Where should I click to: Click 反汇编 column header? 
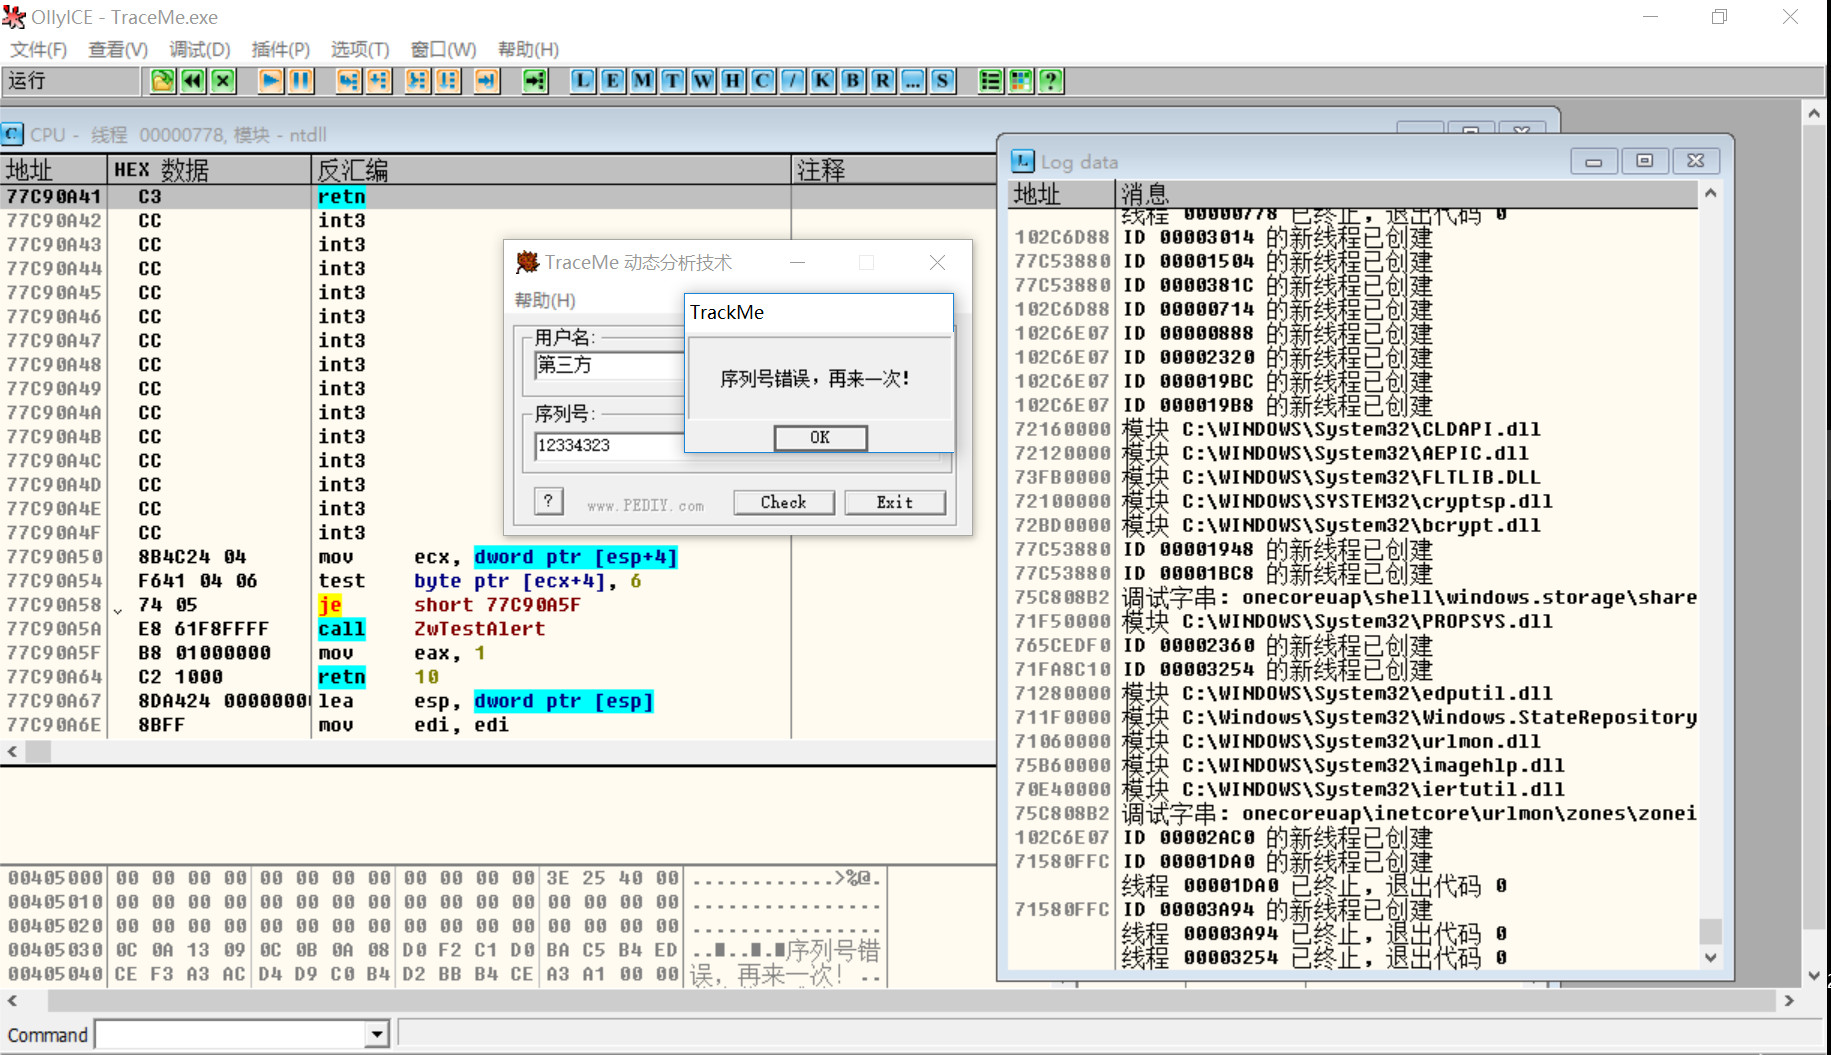[552, 170]
